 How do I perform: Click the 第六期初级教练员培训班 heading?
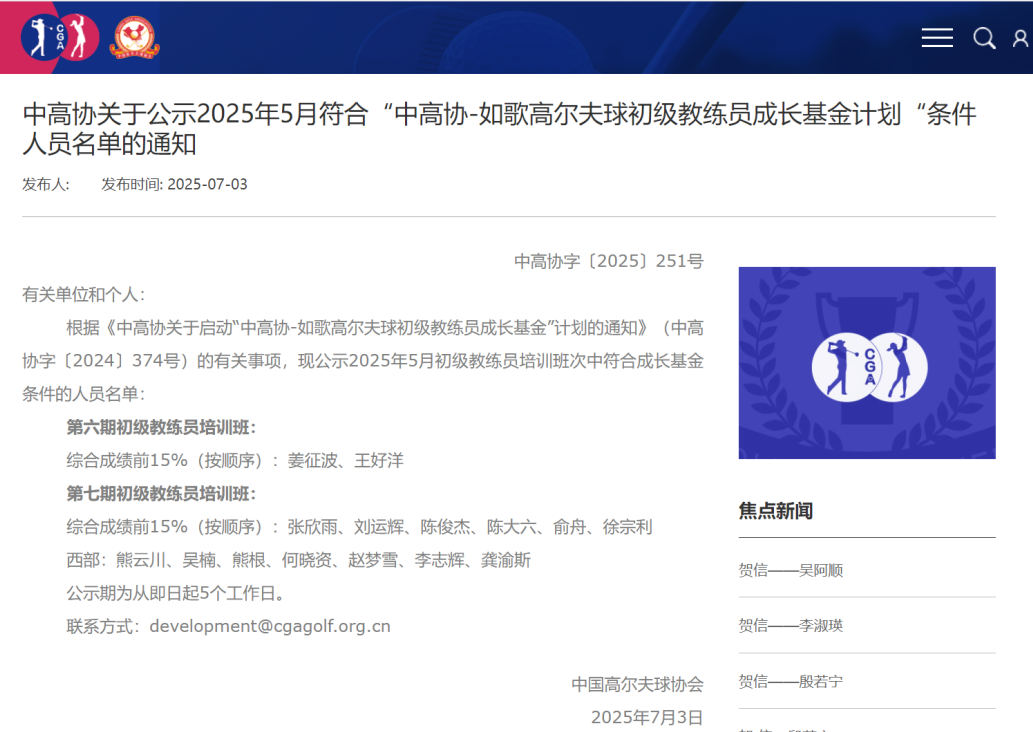[161, 427]
